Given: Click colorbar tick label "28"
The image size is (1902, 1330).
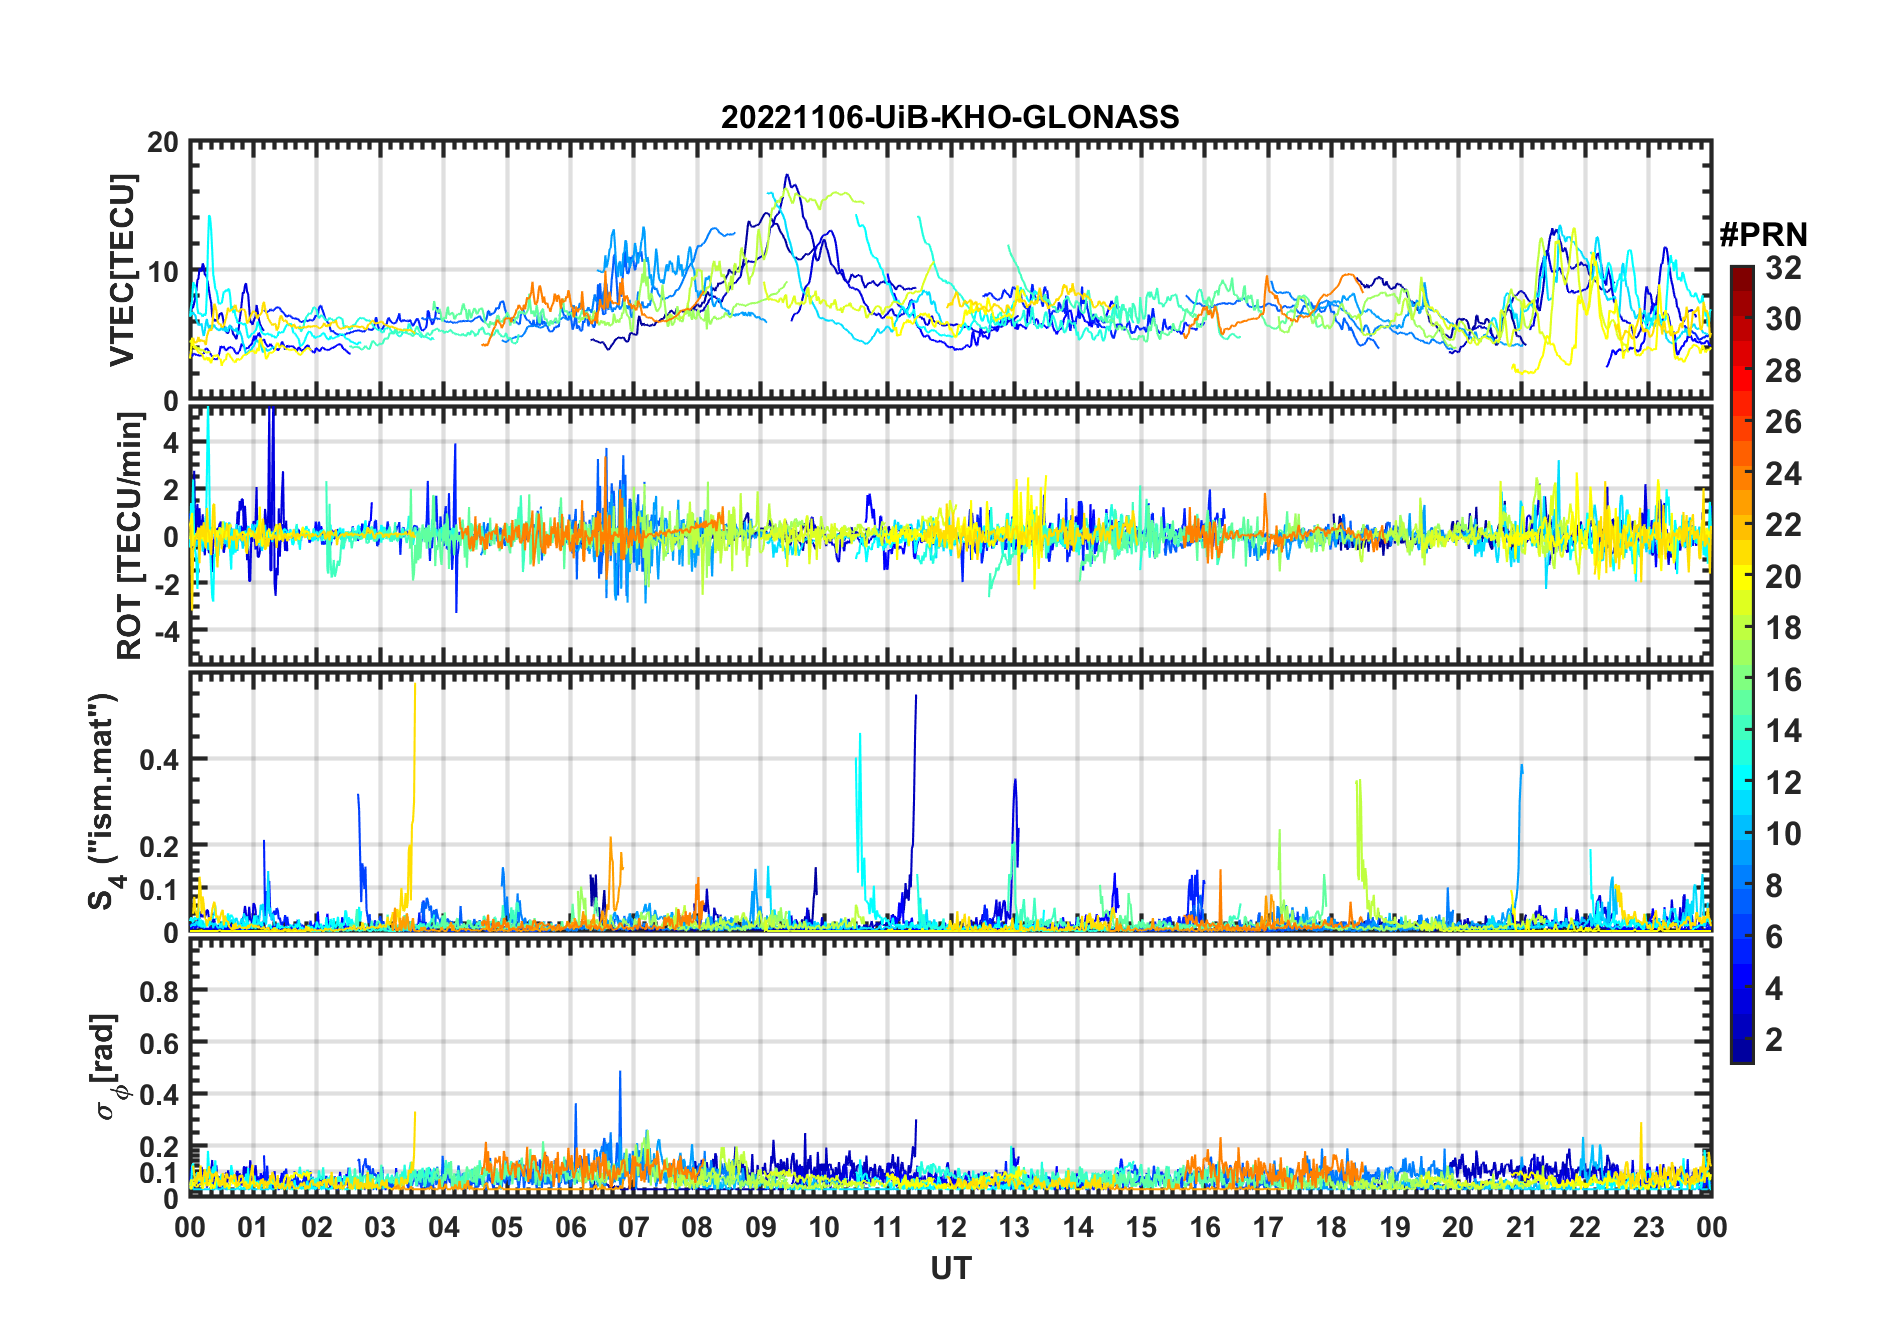Looking at the screenshot, I should pos(1783,371).
